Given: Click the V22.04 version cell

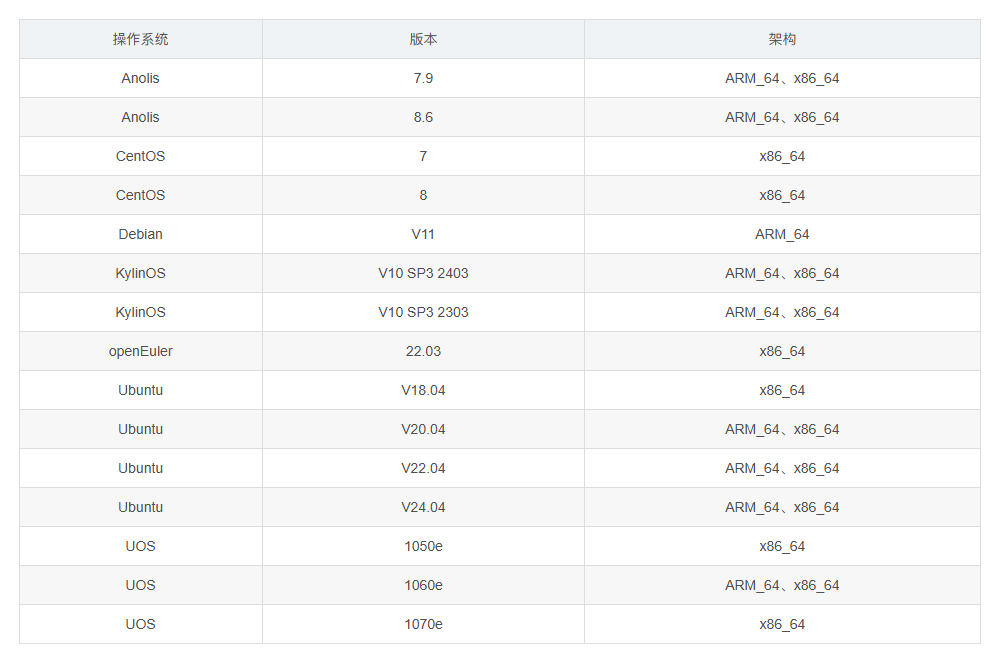Looking at the screenshot, I should point(423,468).
